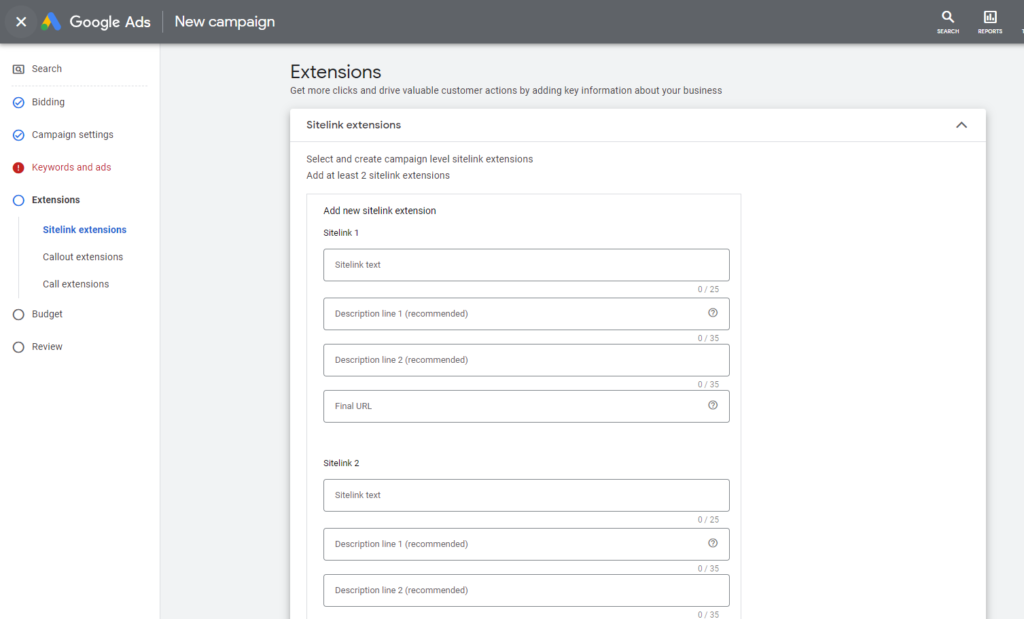
Task: Click help icon in Sitelink 1 Description line 1
Action: (x=713, y=313)
